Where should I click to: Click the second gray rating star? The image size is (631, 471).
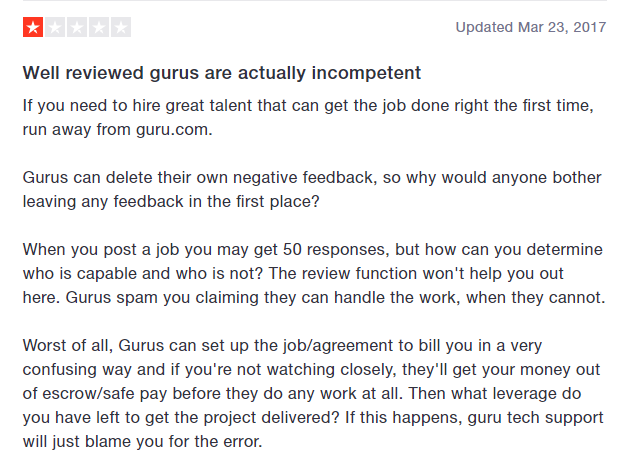[55, 28]
